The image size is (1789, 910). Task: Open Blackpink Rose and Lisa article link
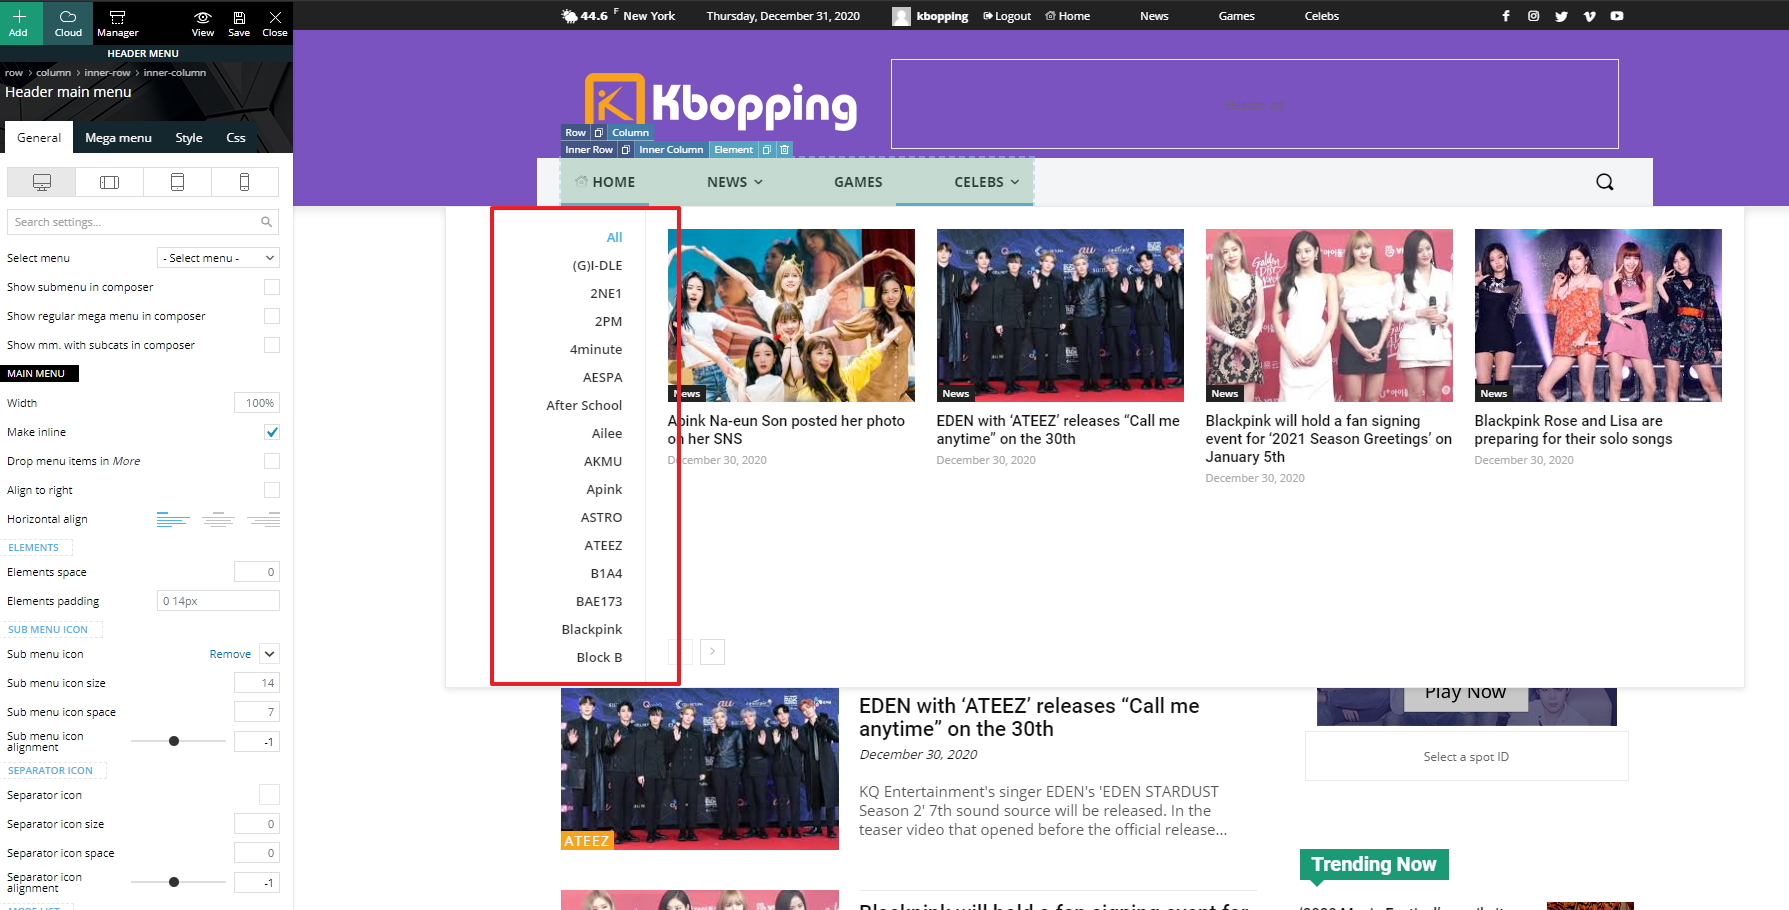coord(1573,430)
